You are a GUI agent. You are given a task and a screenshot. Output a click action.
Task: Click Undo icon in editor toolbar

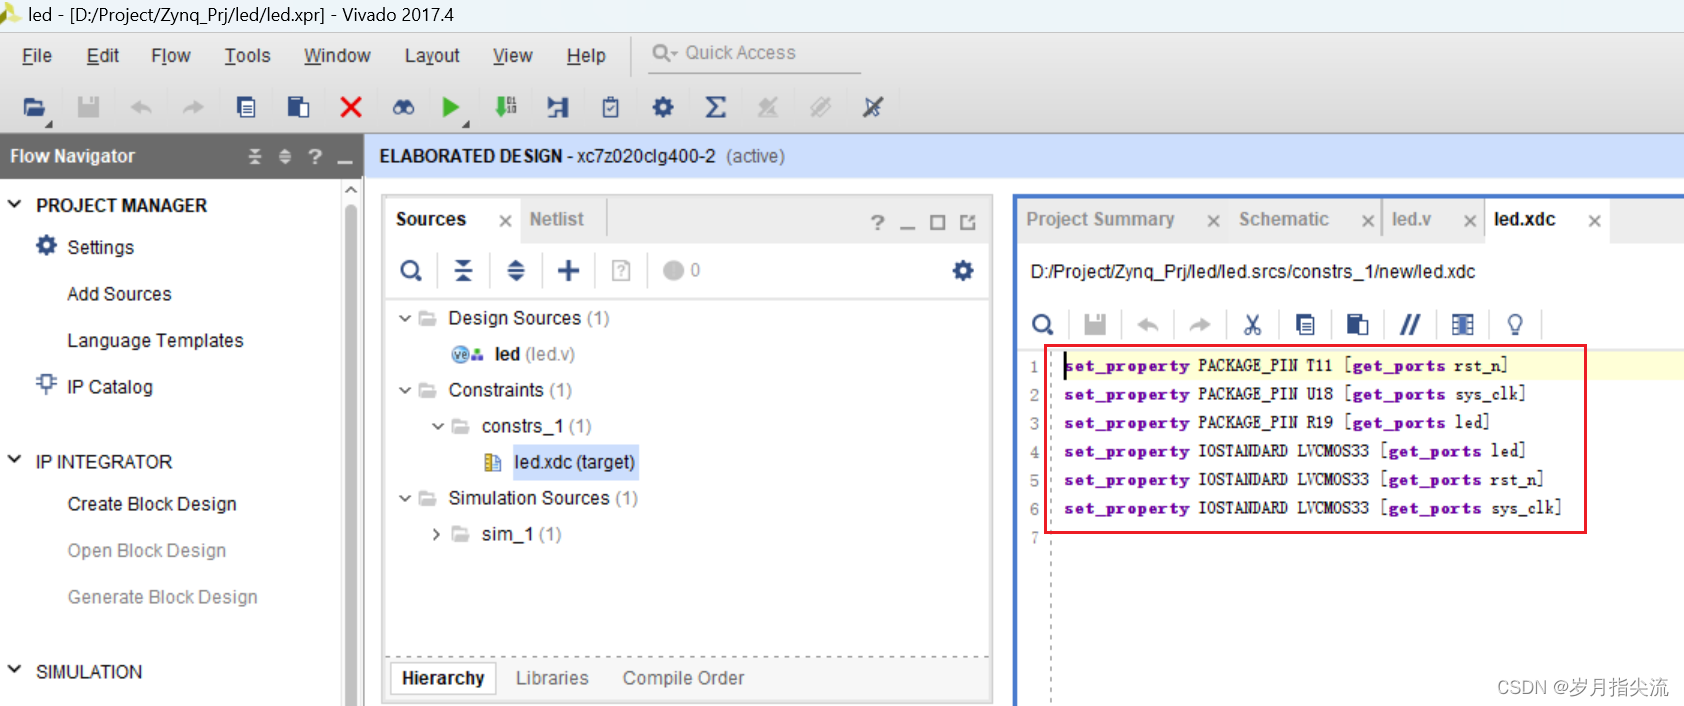[x=1148, y=324]
